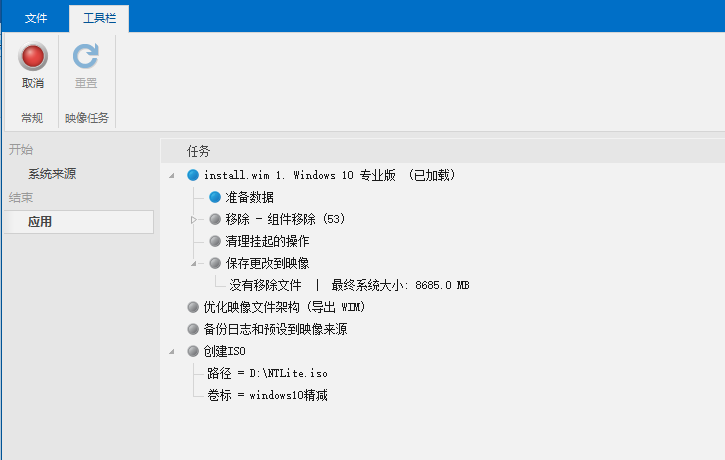The width and height of the screenshot is (725, 460).
Task: Click the gray dot beside 清理挂起的操作
Action: pos(215,241)
